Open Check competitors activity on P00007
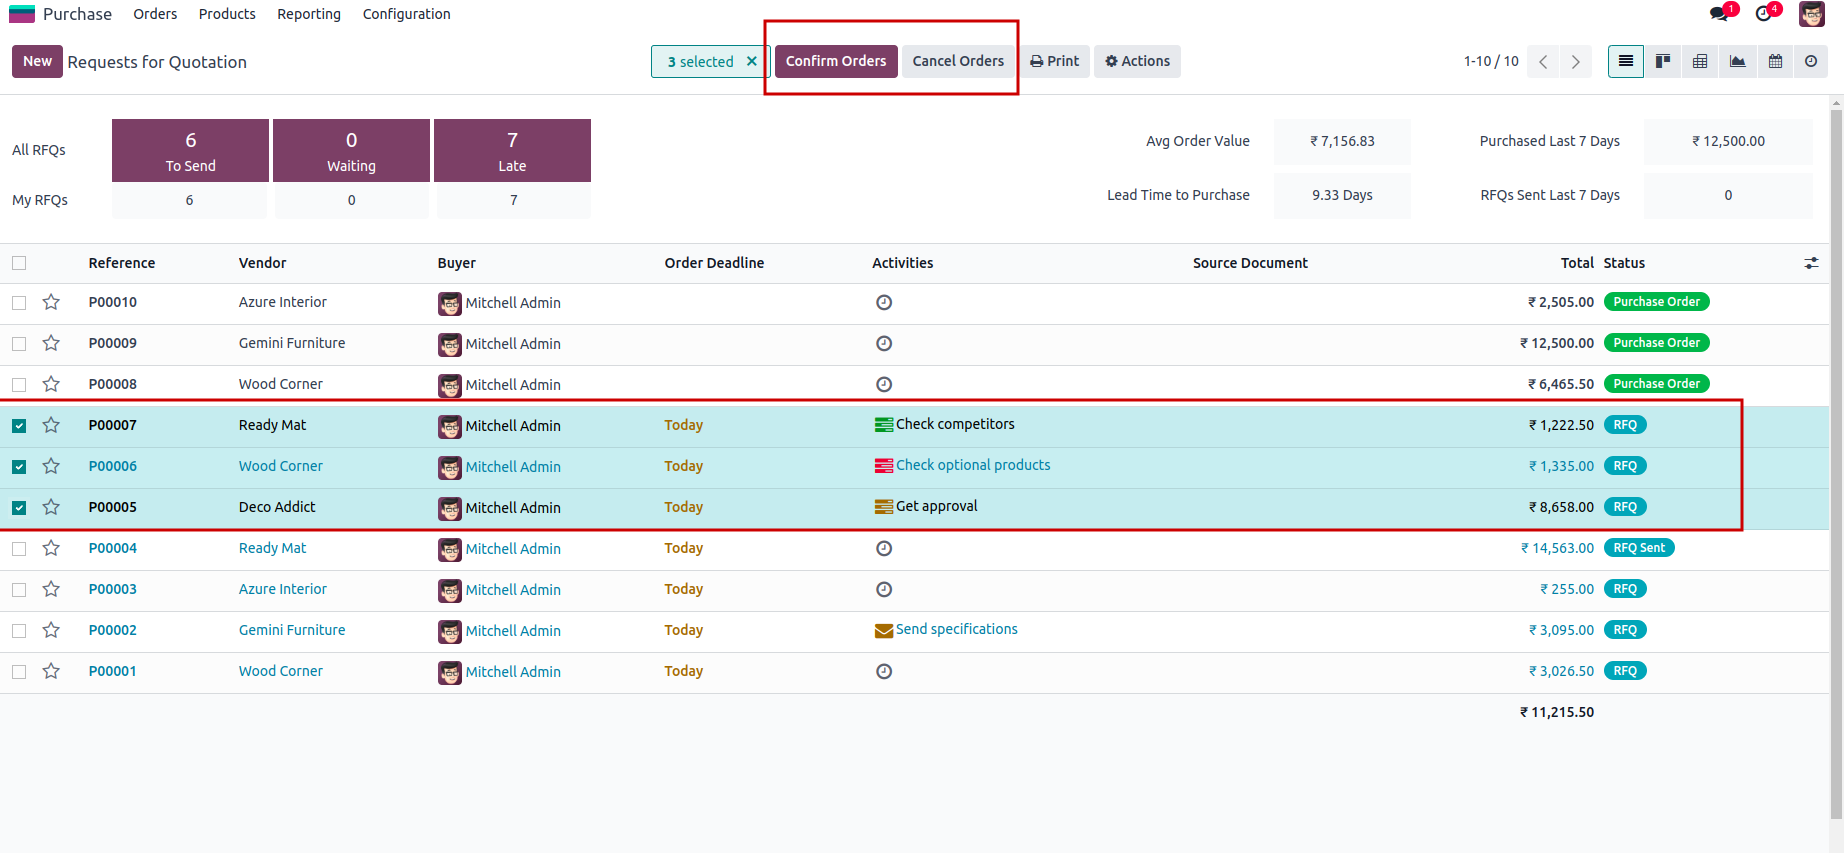The width and height of the screenshot is (1844, 853). 944,424
